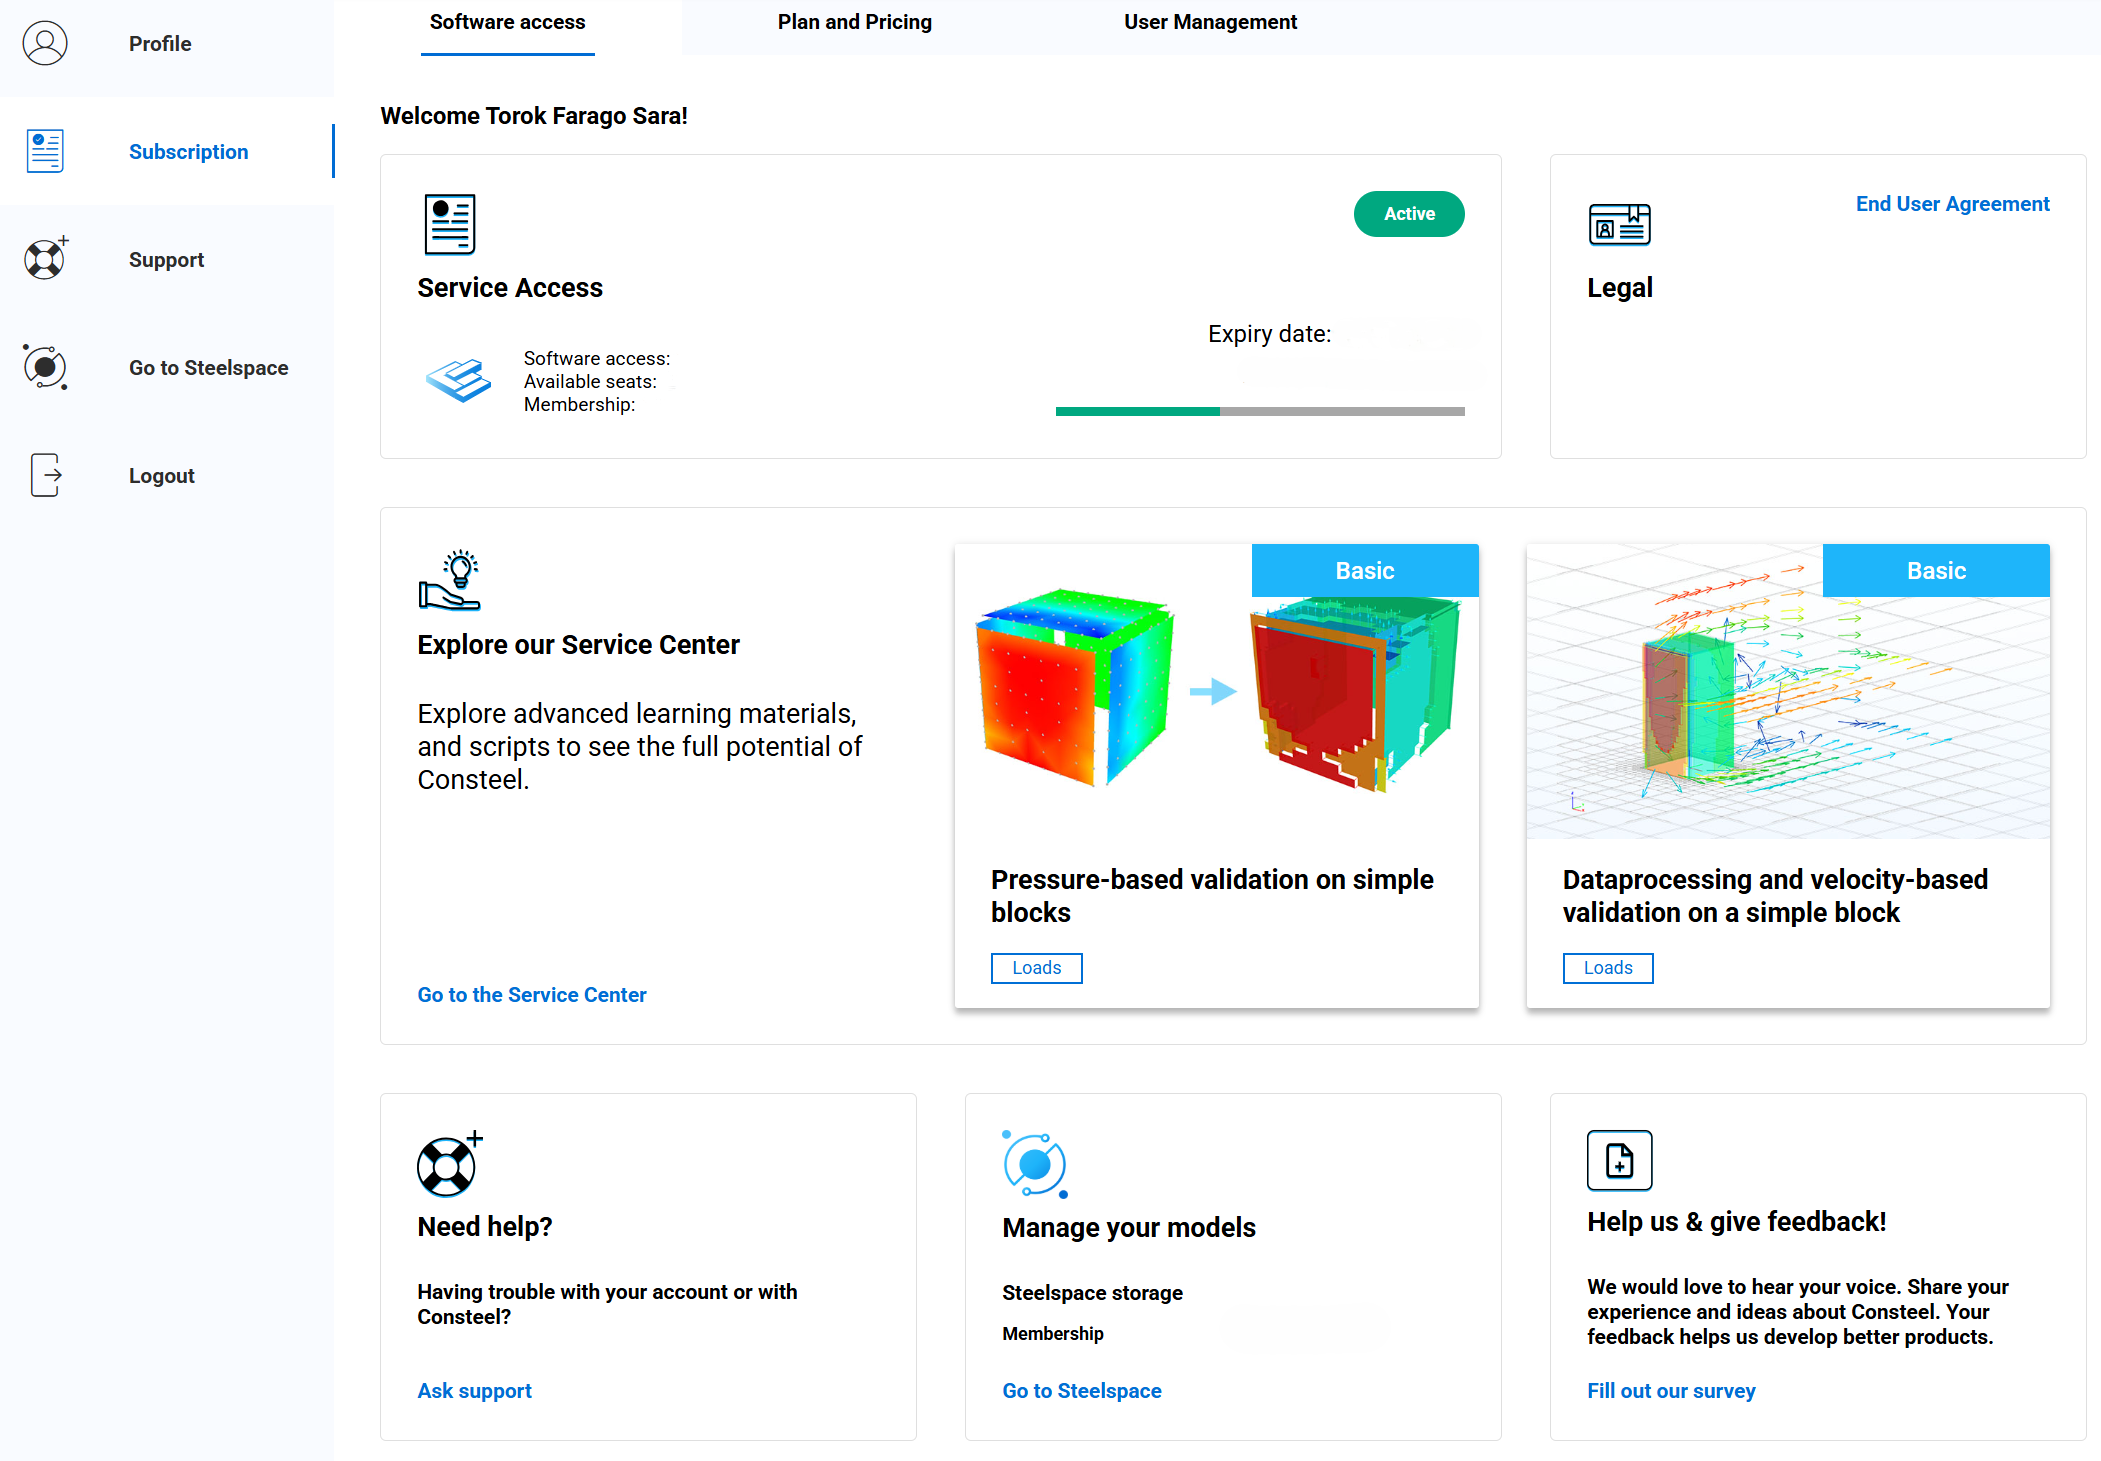Click the Software access: label
The image size is (2101, 1461).
coord(597,359)
